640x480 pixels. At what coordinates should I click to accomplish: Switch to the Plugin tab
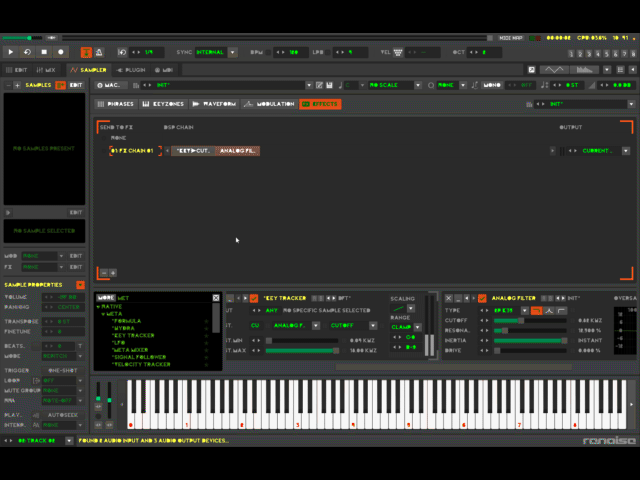coord(131,70)
